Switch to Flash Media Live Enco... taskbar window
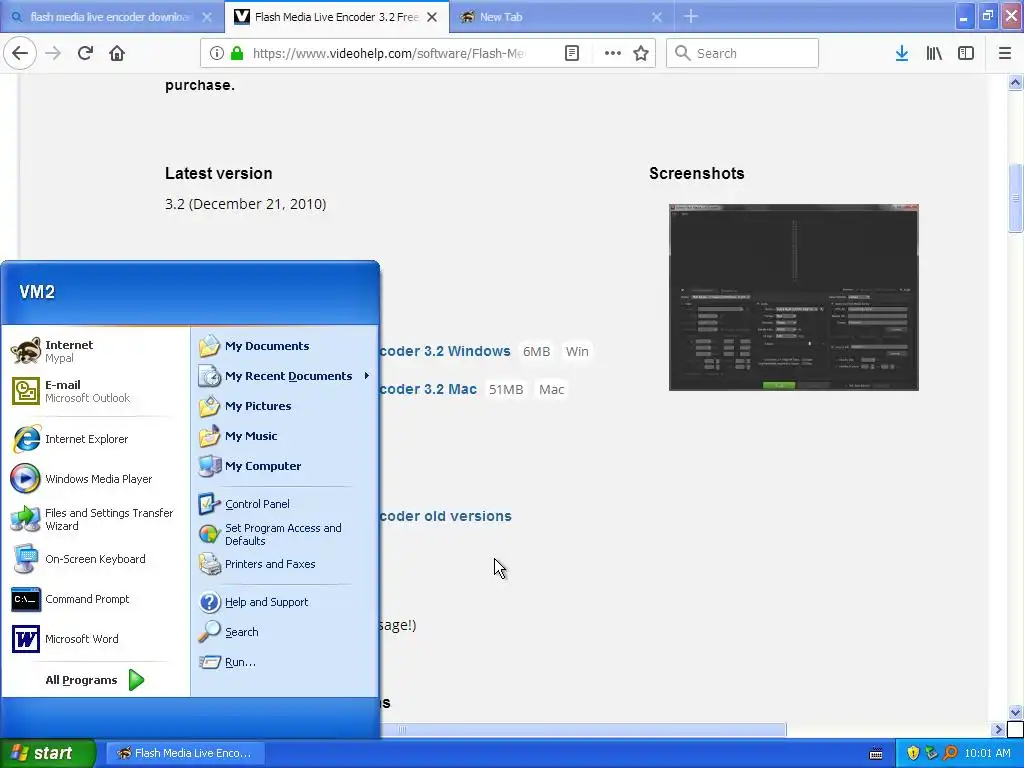 [x=185, y=753]
